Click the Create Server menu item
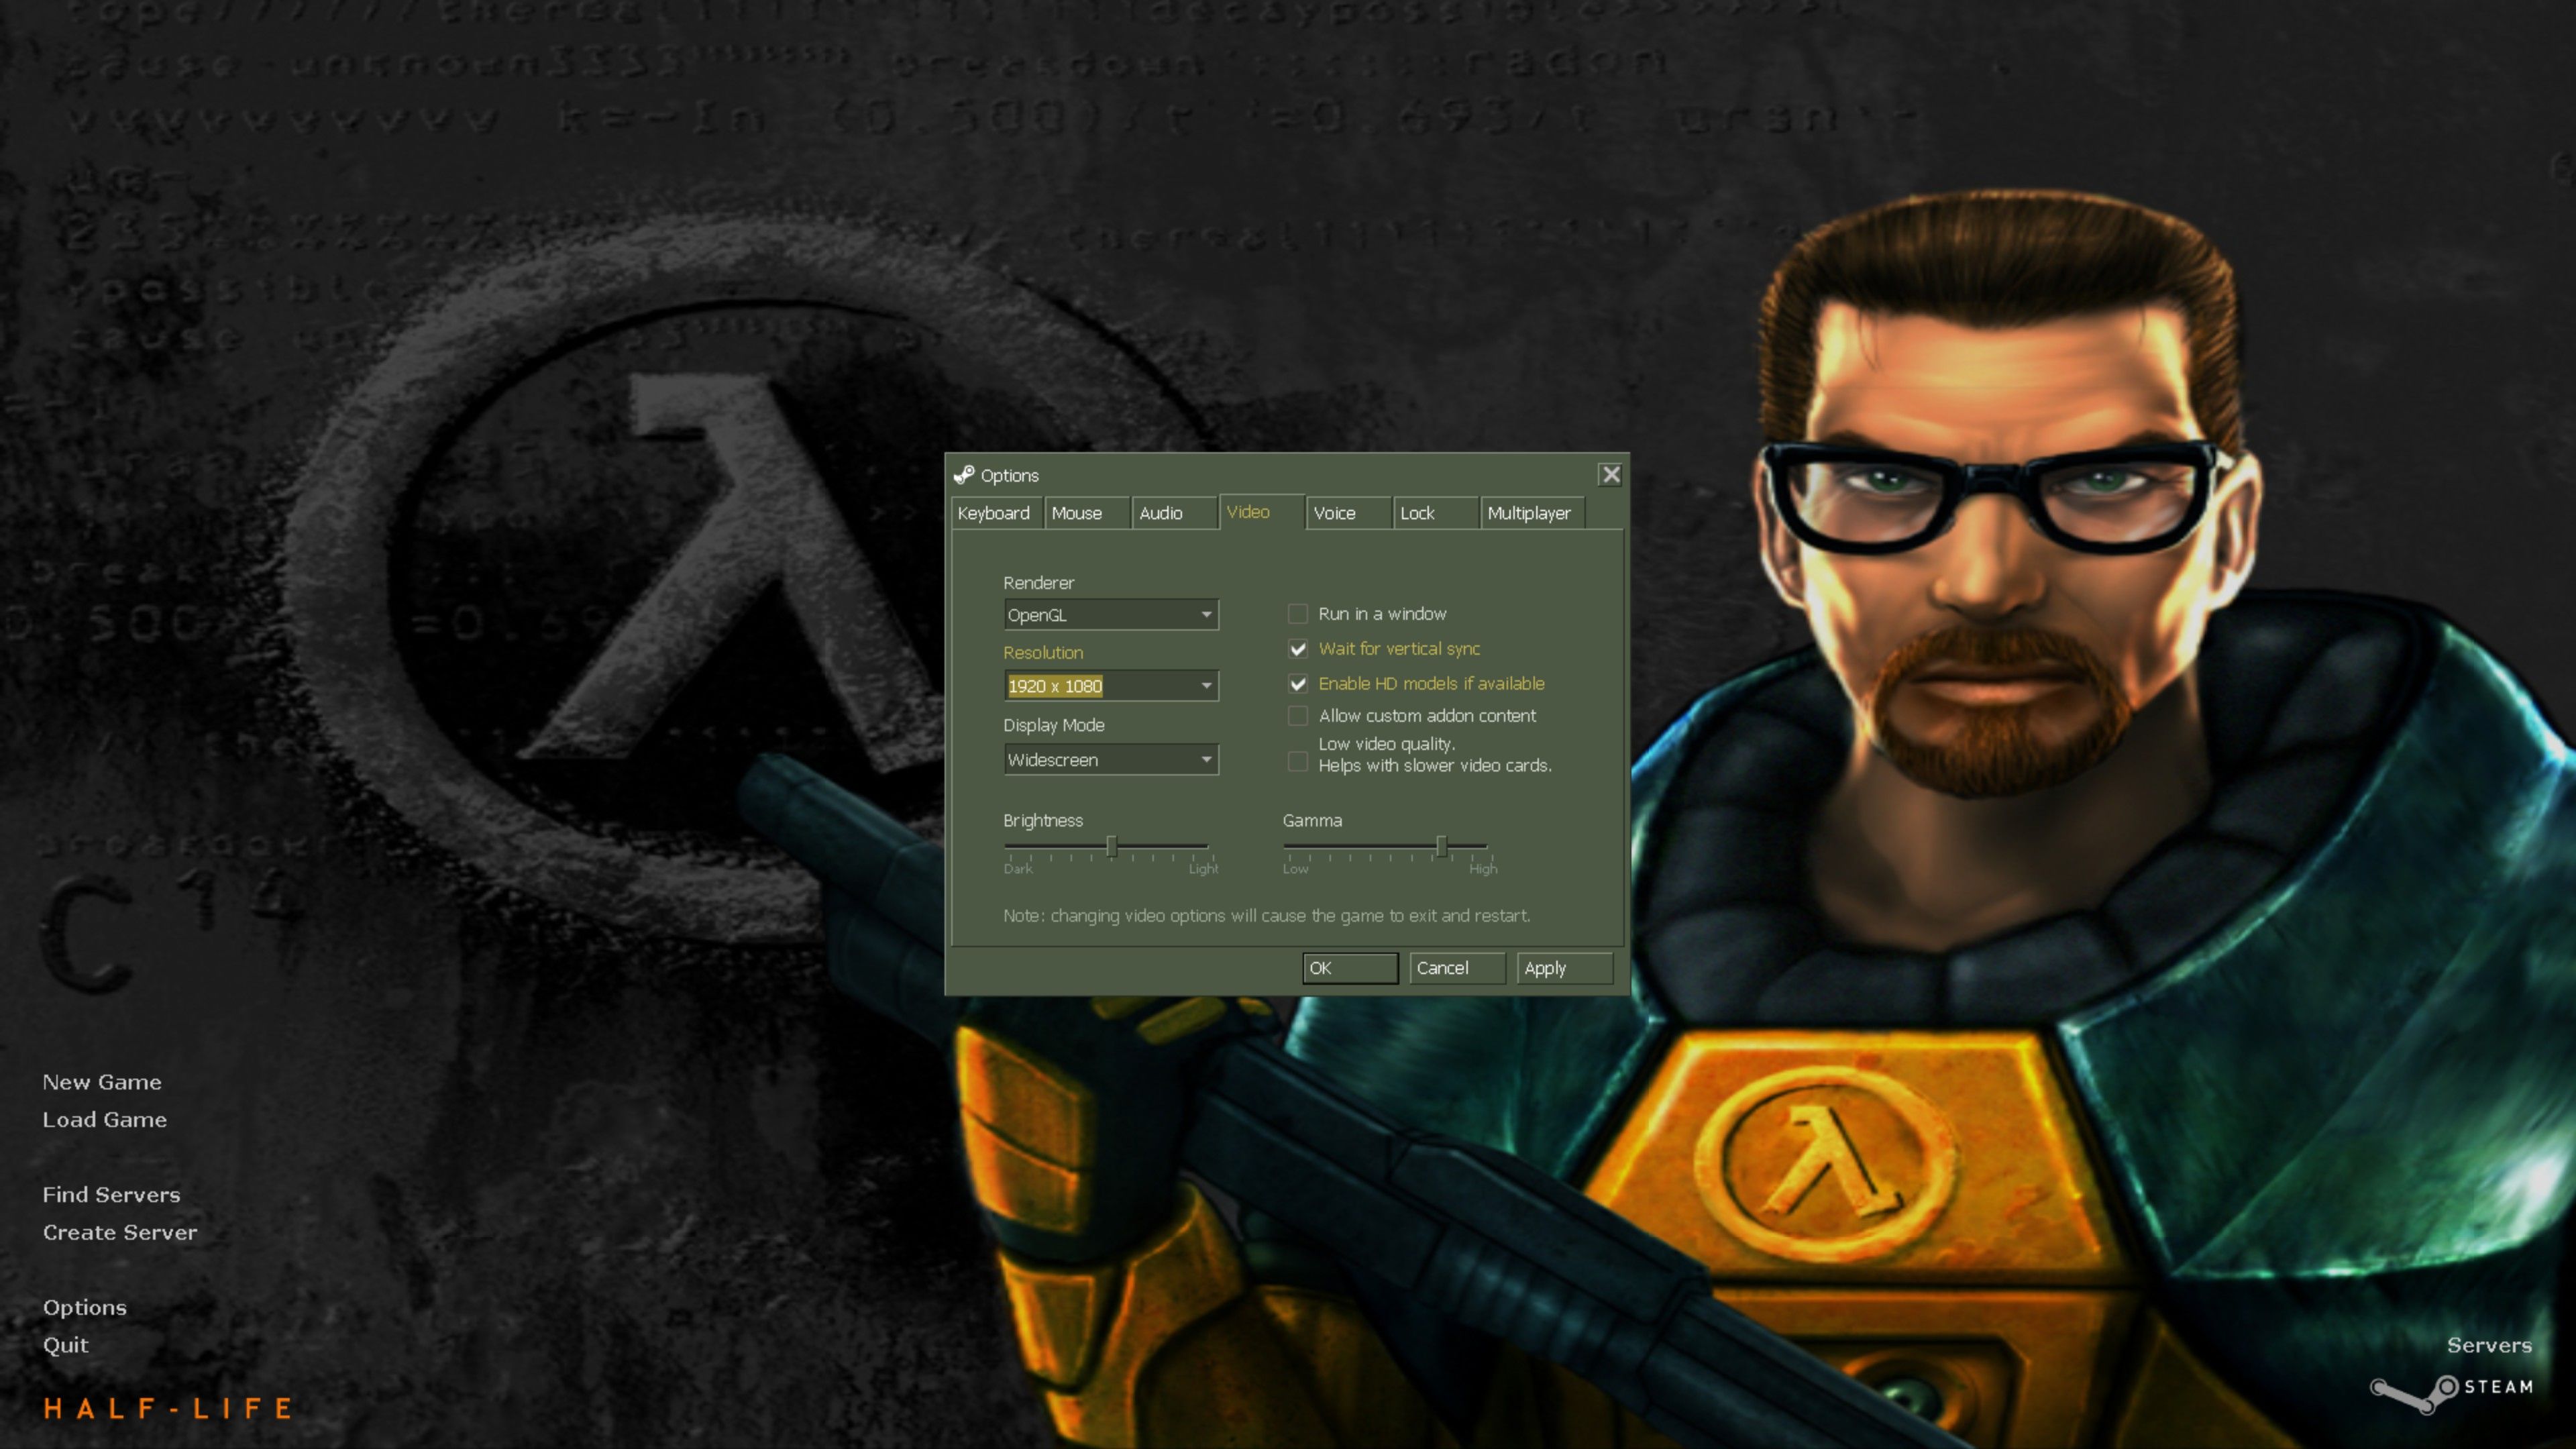 pos(120,1232)
